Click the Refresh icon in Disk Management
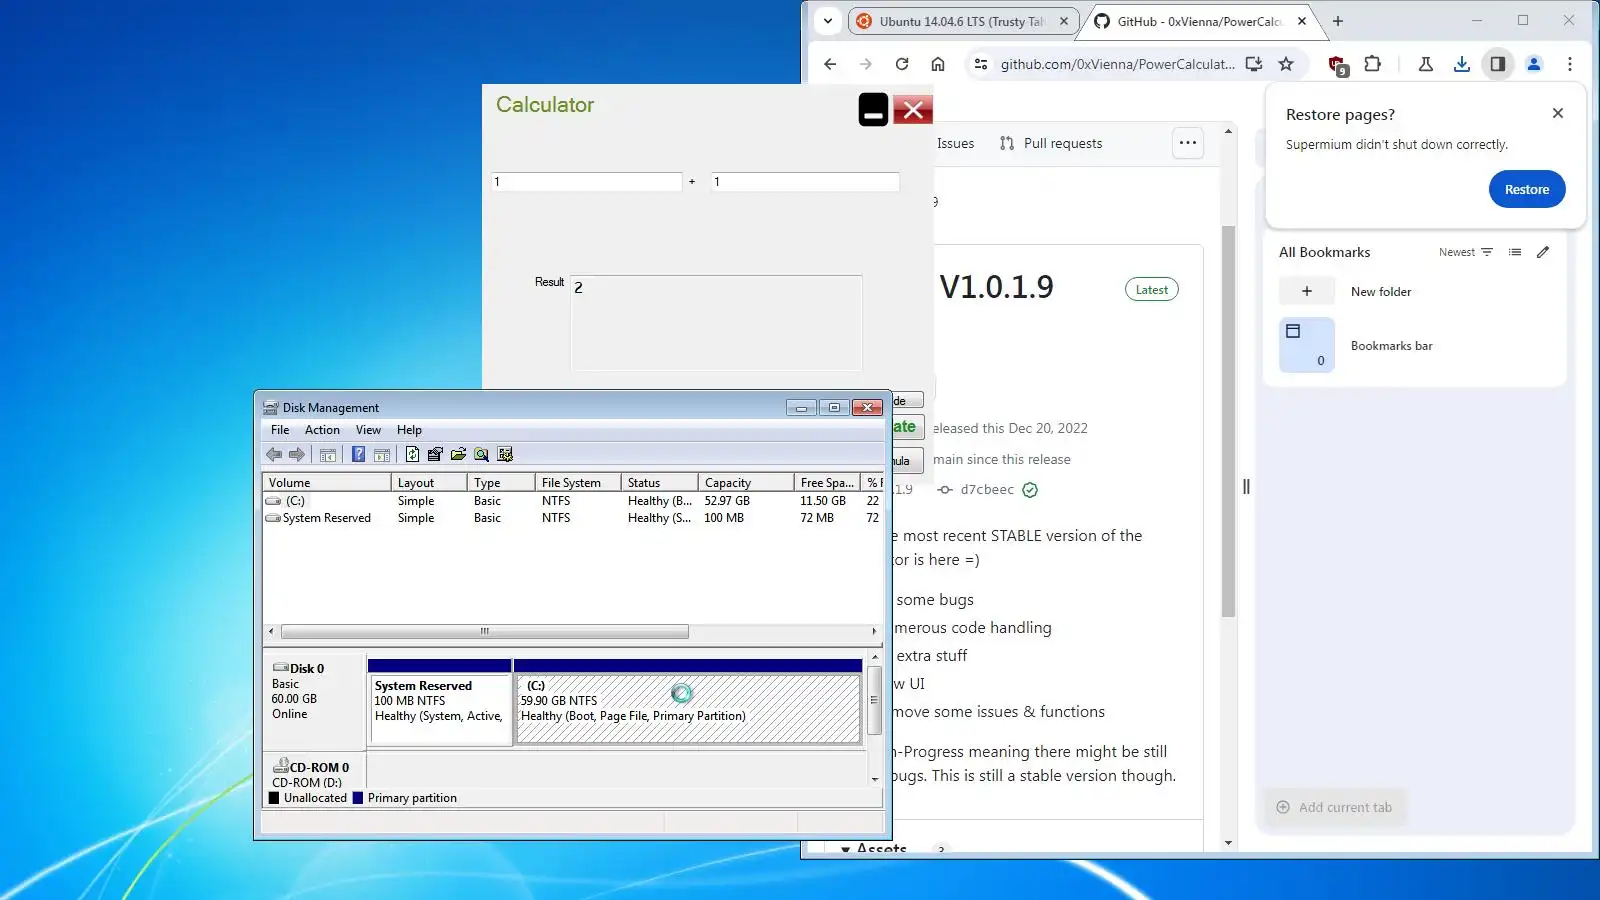 [412, 455]
